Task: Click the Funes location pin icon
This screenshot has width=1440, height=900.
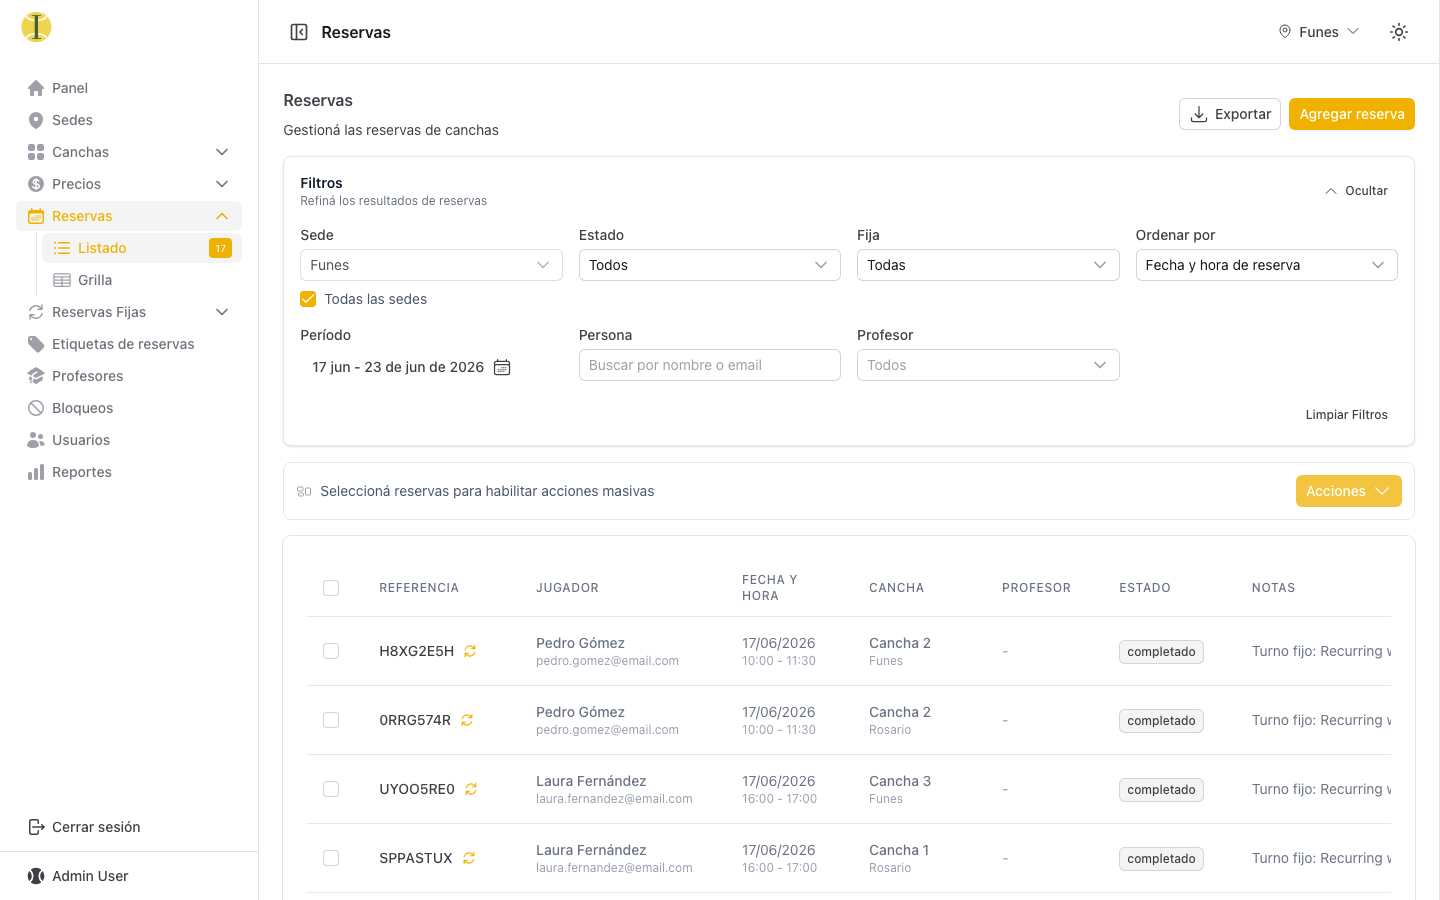Action: (1285, 32)
